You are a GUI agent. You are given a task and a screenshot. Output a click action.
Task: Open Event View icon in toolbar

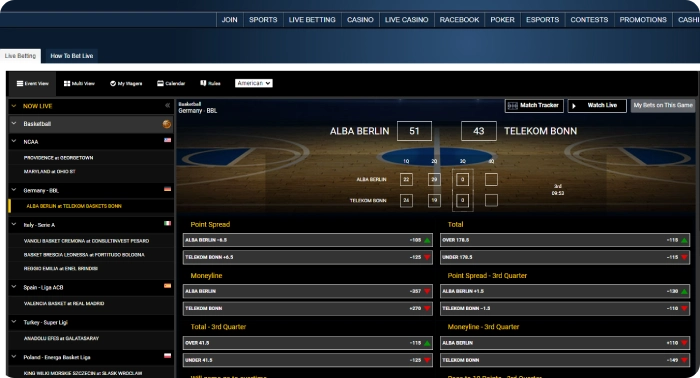[20, 83]
